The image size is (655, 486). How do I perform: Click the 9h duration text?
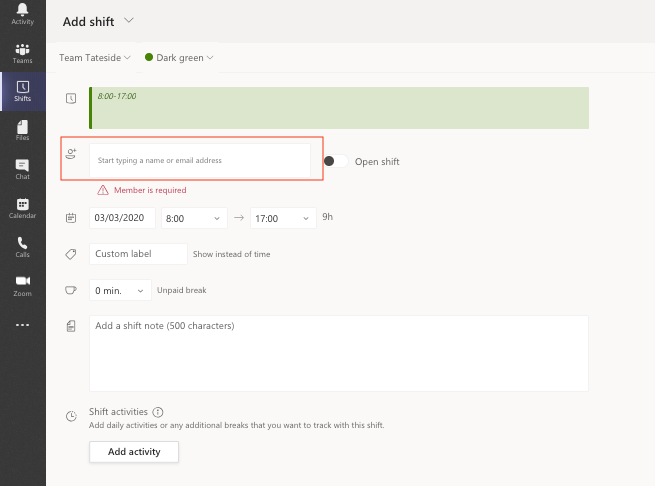[x=328, y=217]
